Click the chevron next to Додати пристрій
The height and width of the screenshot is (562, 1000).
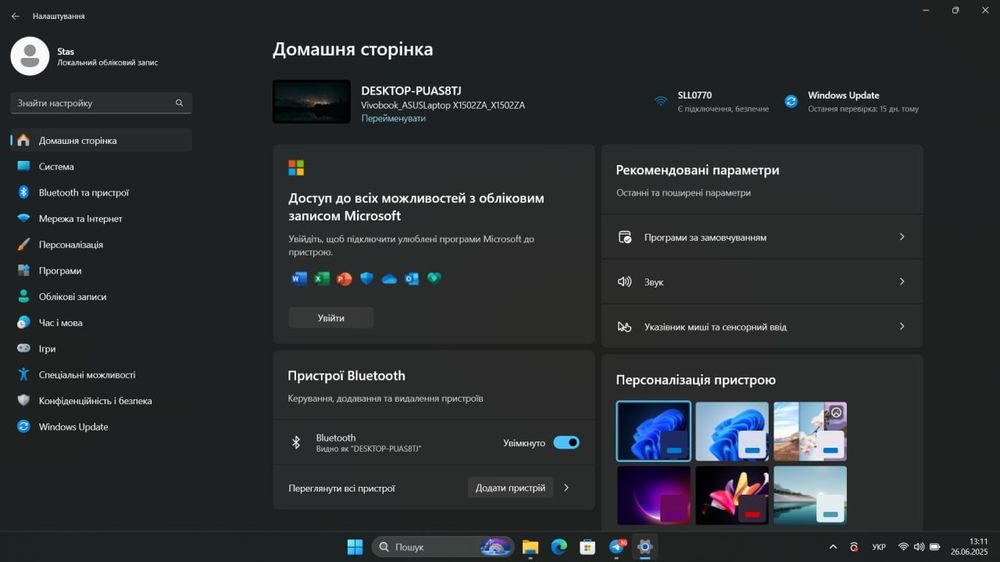pyautogui.click(x=566, y=487)
